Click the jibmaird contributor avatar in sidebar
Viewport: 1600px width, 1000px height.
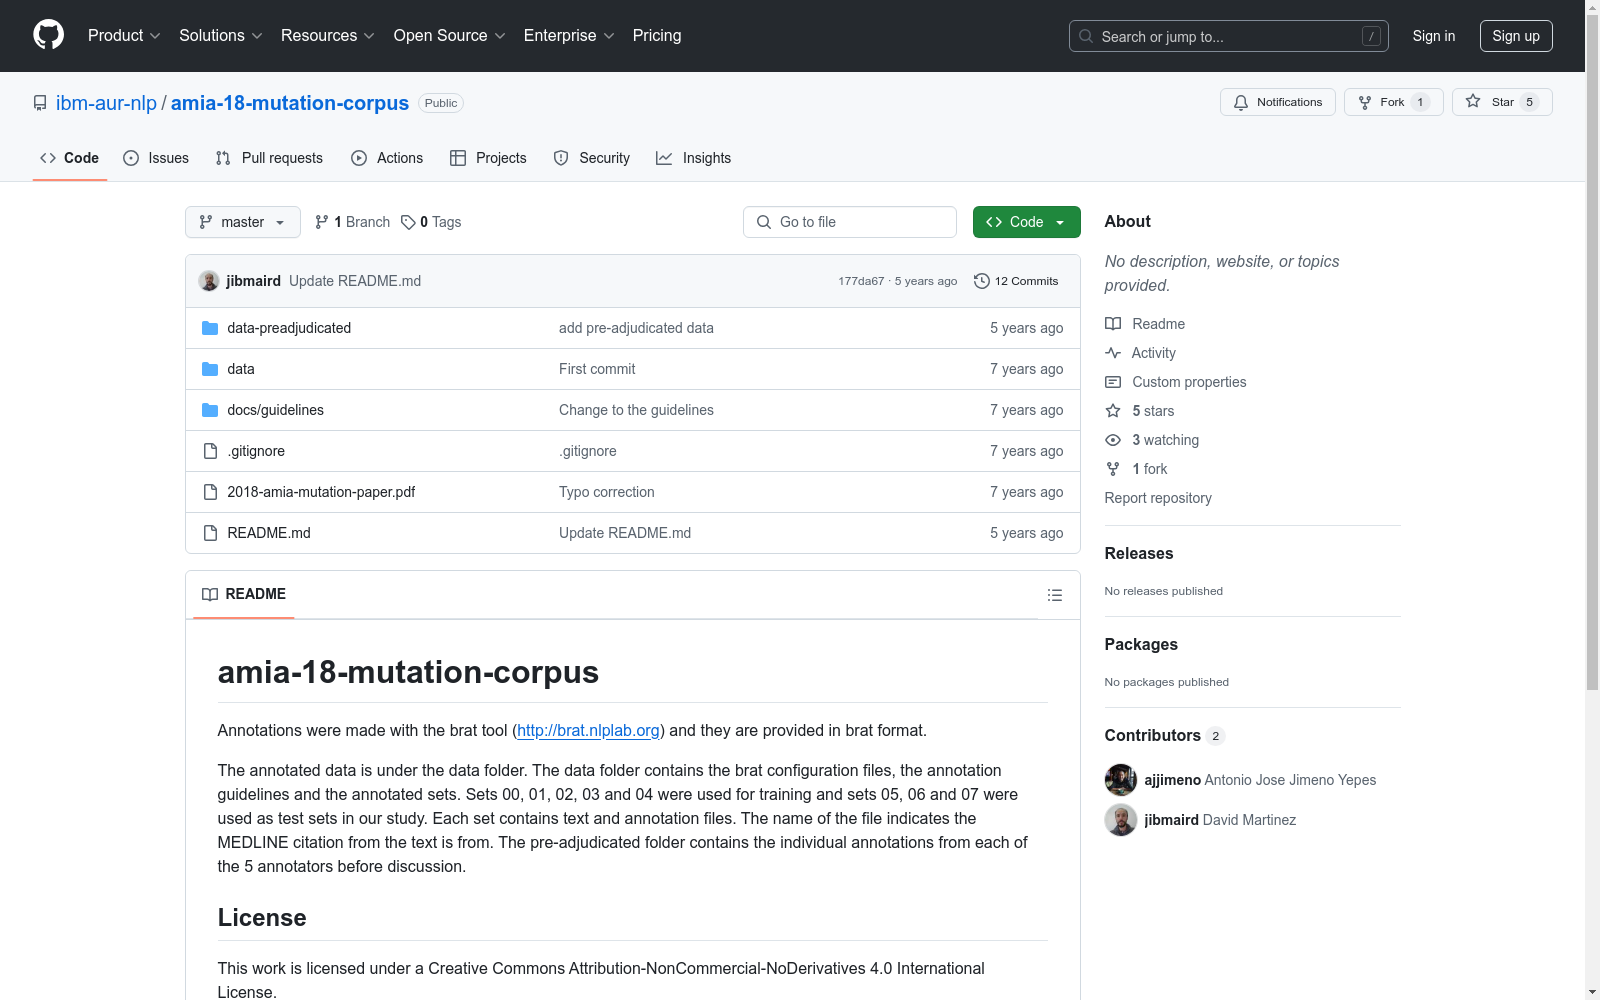coord(1121,820)
